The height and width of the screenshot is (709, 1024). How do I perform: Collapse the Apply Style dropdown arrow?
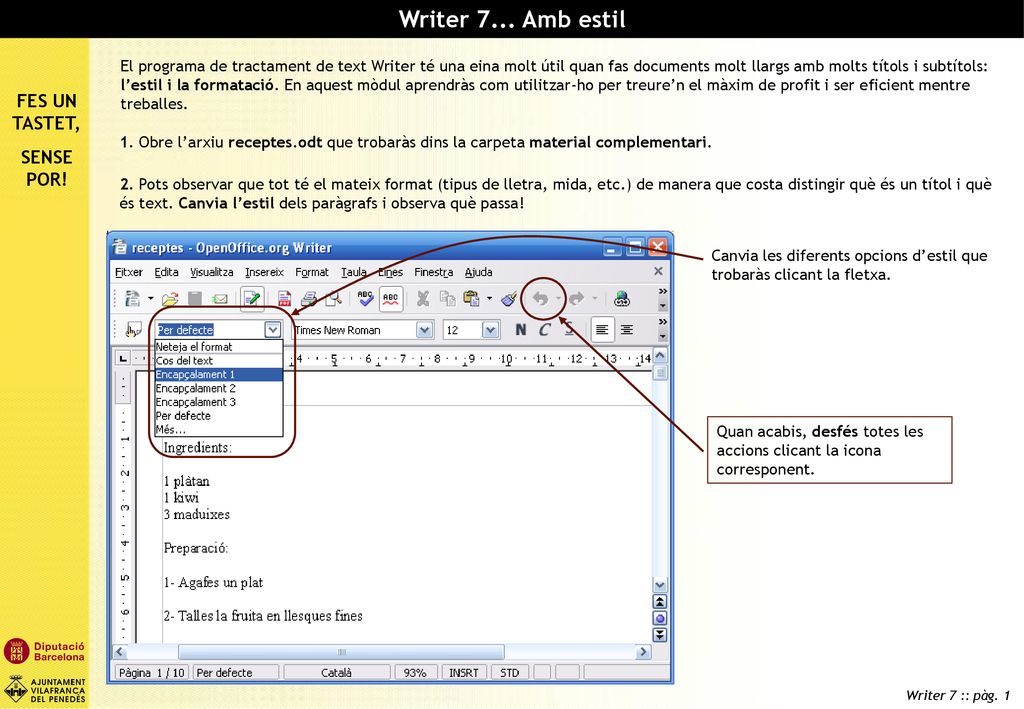click(x=273, y=330)
